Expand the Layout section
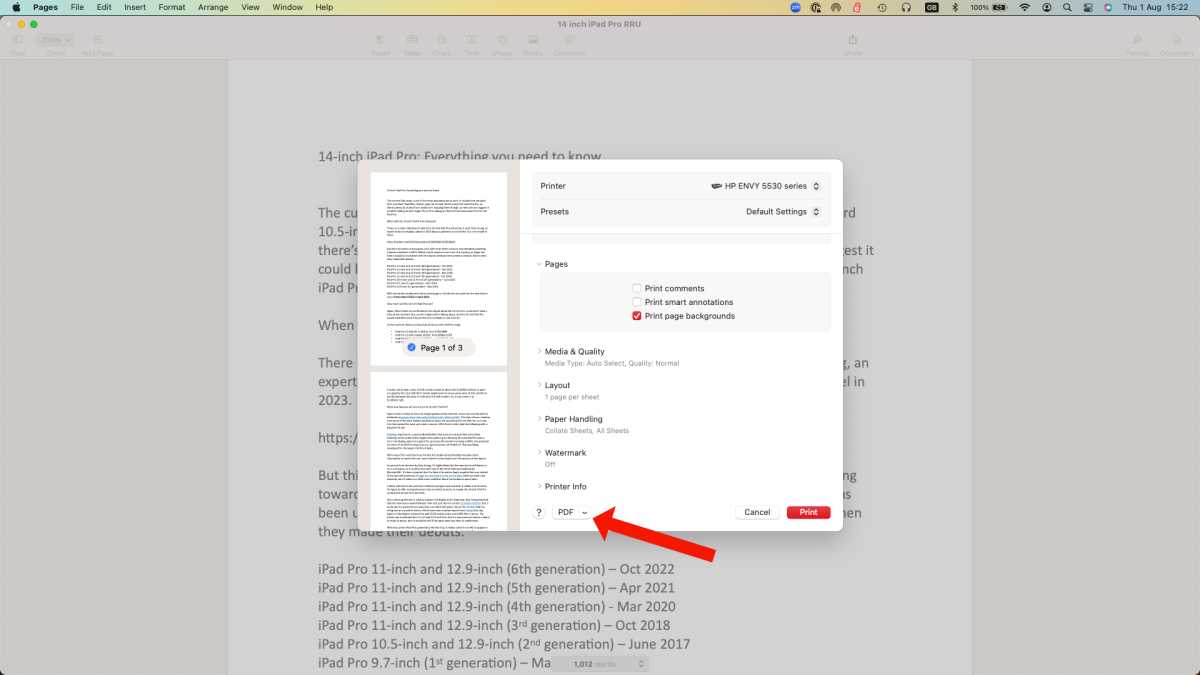 [540, 385]
